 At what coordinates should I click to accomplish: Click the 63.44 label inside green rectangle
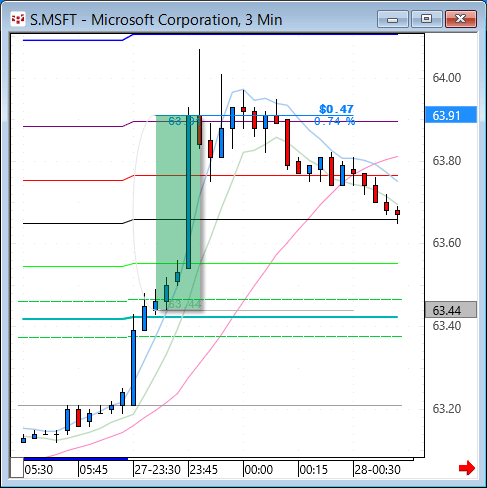pos(184,304)
